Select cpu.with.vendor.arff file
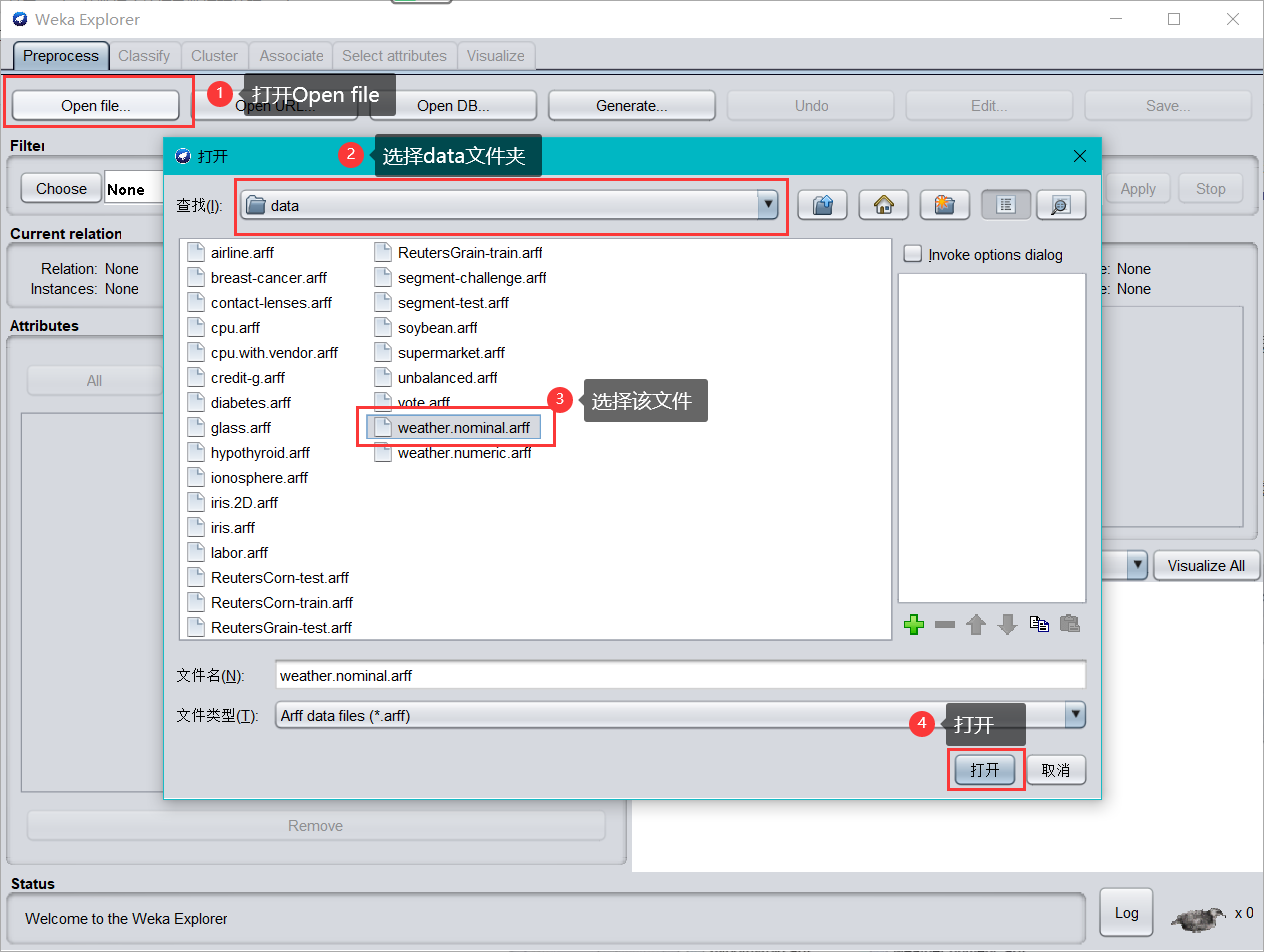 pos(263,353)
